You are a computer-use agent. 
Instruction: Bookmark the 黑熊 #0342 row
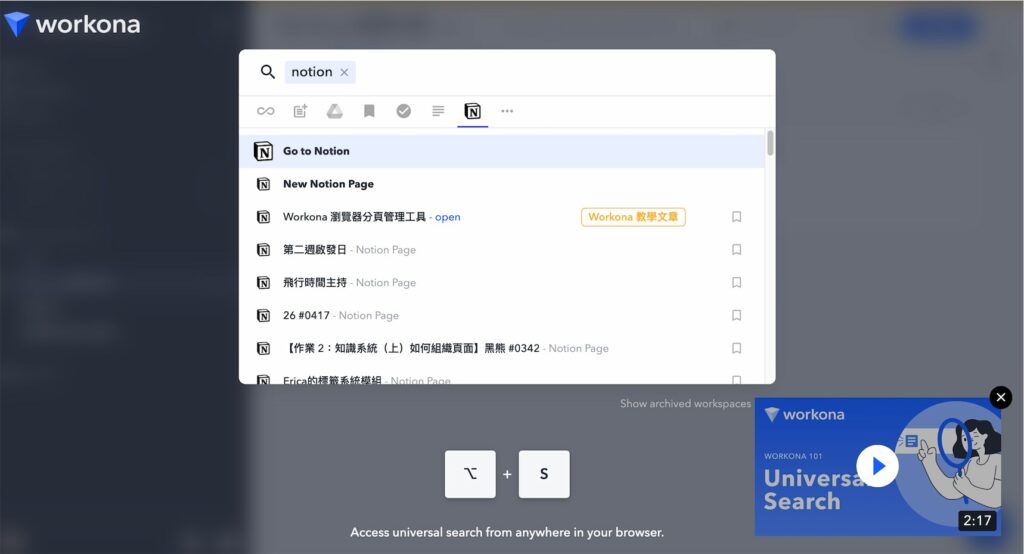point(737,348)
